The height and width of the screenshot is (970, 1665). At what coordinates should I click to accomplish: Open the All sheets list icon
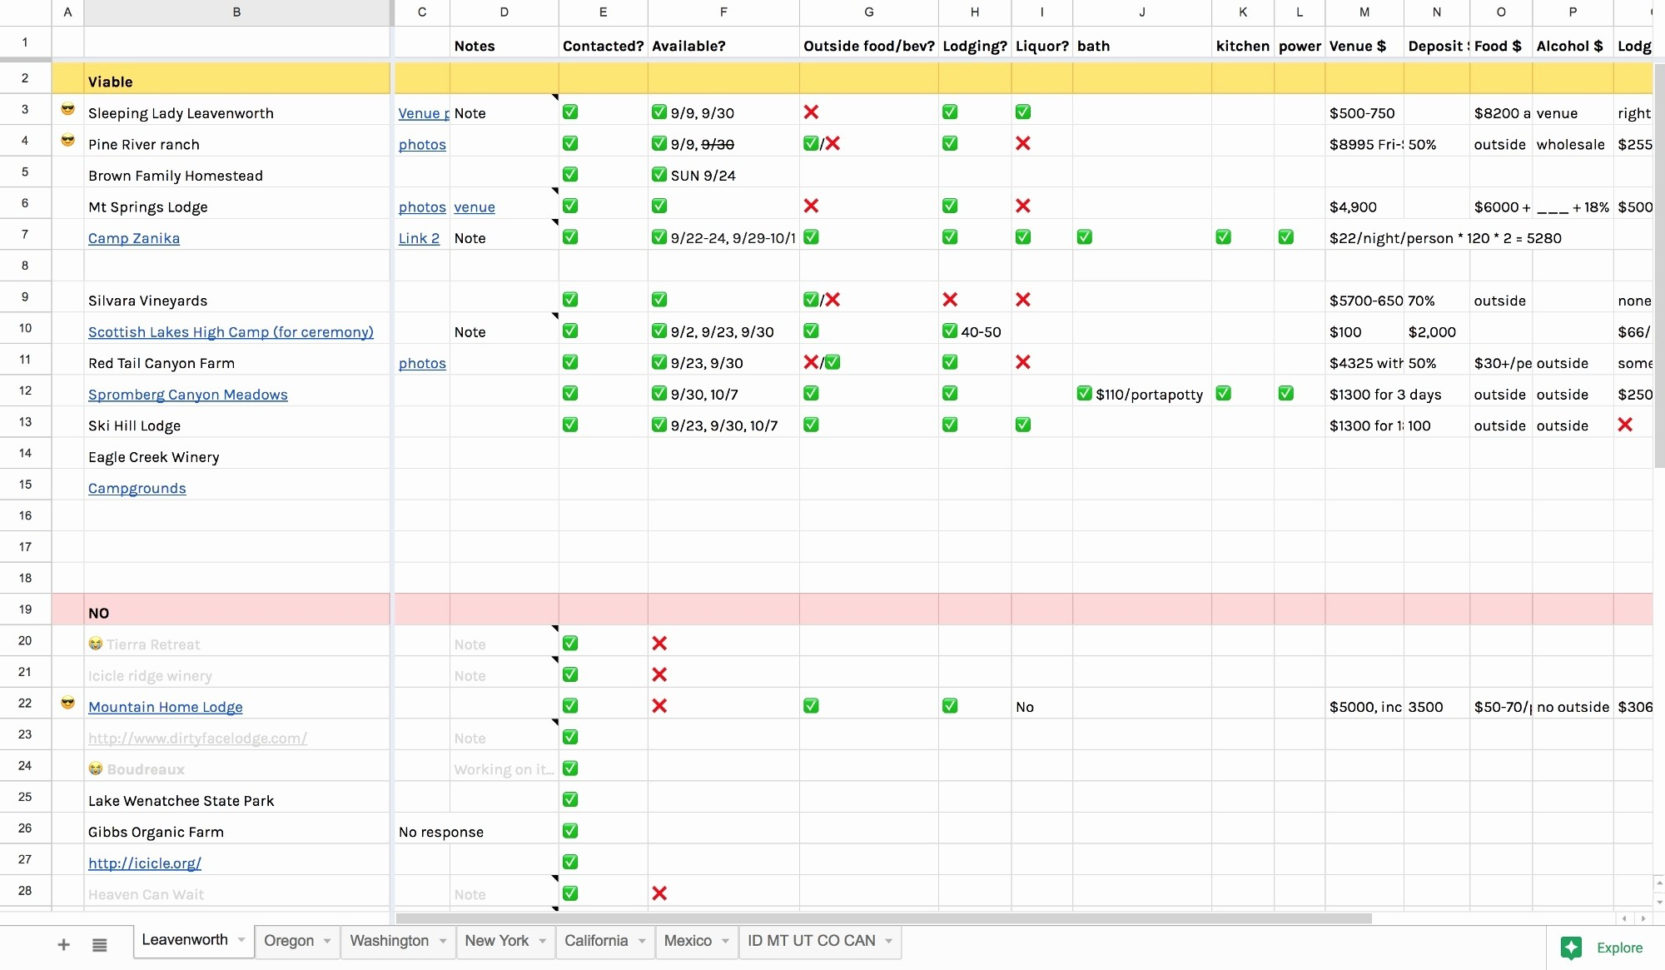[x=99, y=944]
